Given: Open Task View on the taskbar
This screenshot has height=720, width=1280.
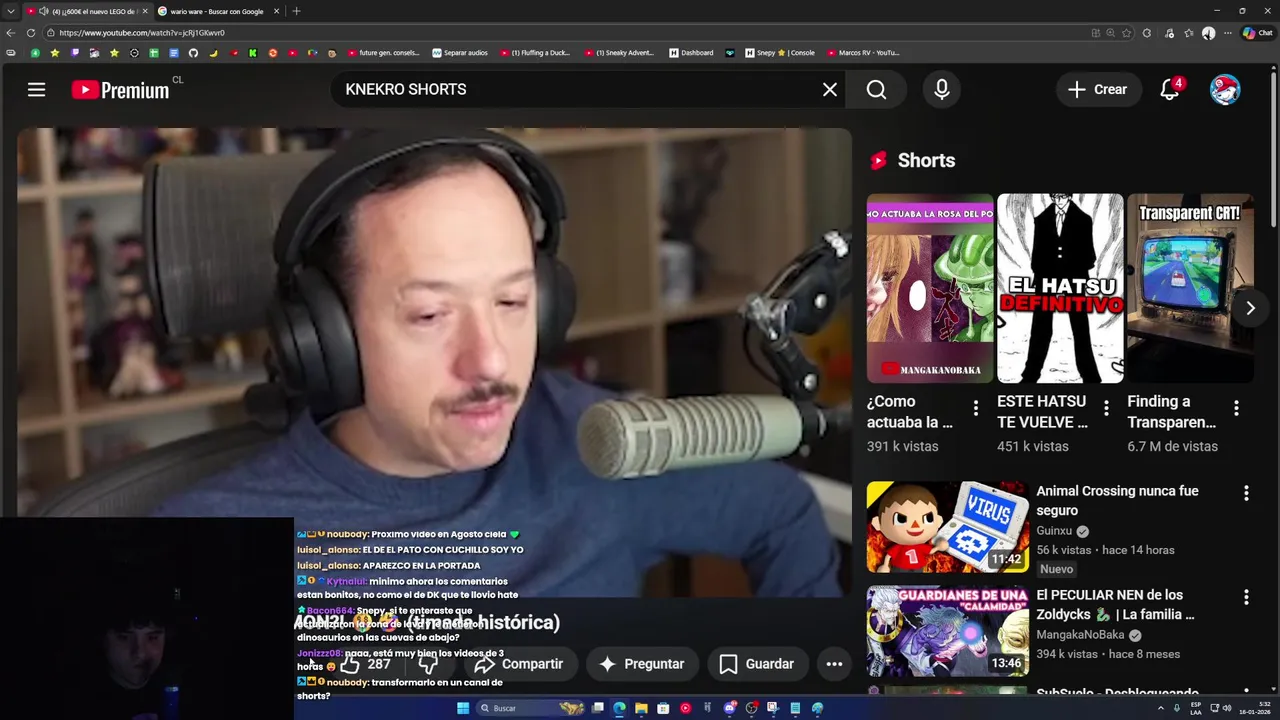Looking at the screenshot, I should [x=598, y=708].
